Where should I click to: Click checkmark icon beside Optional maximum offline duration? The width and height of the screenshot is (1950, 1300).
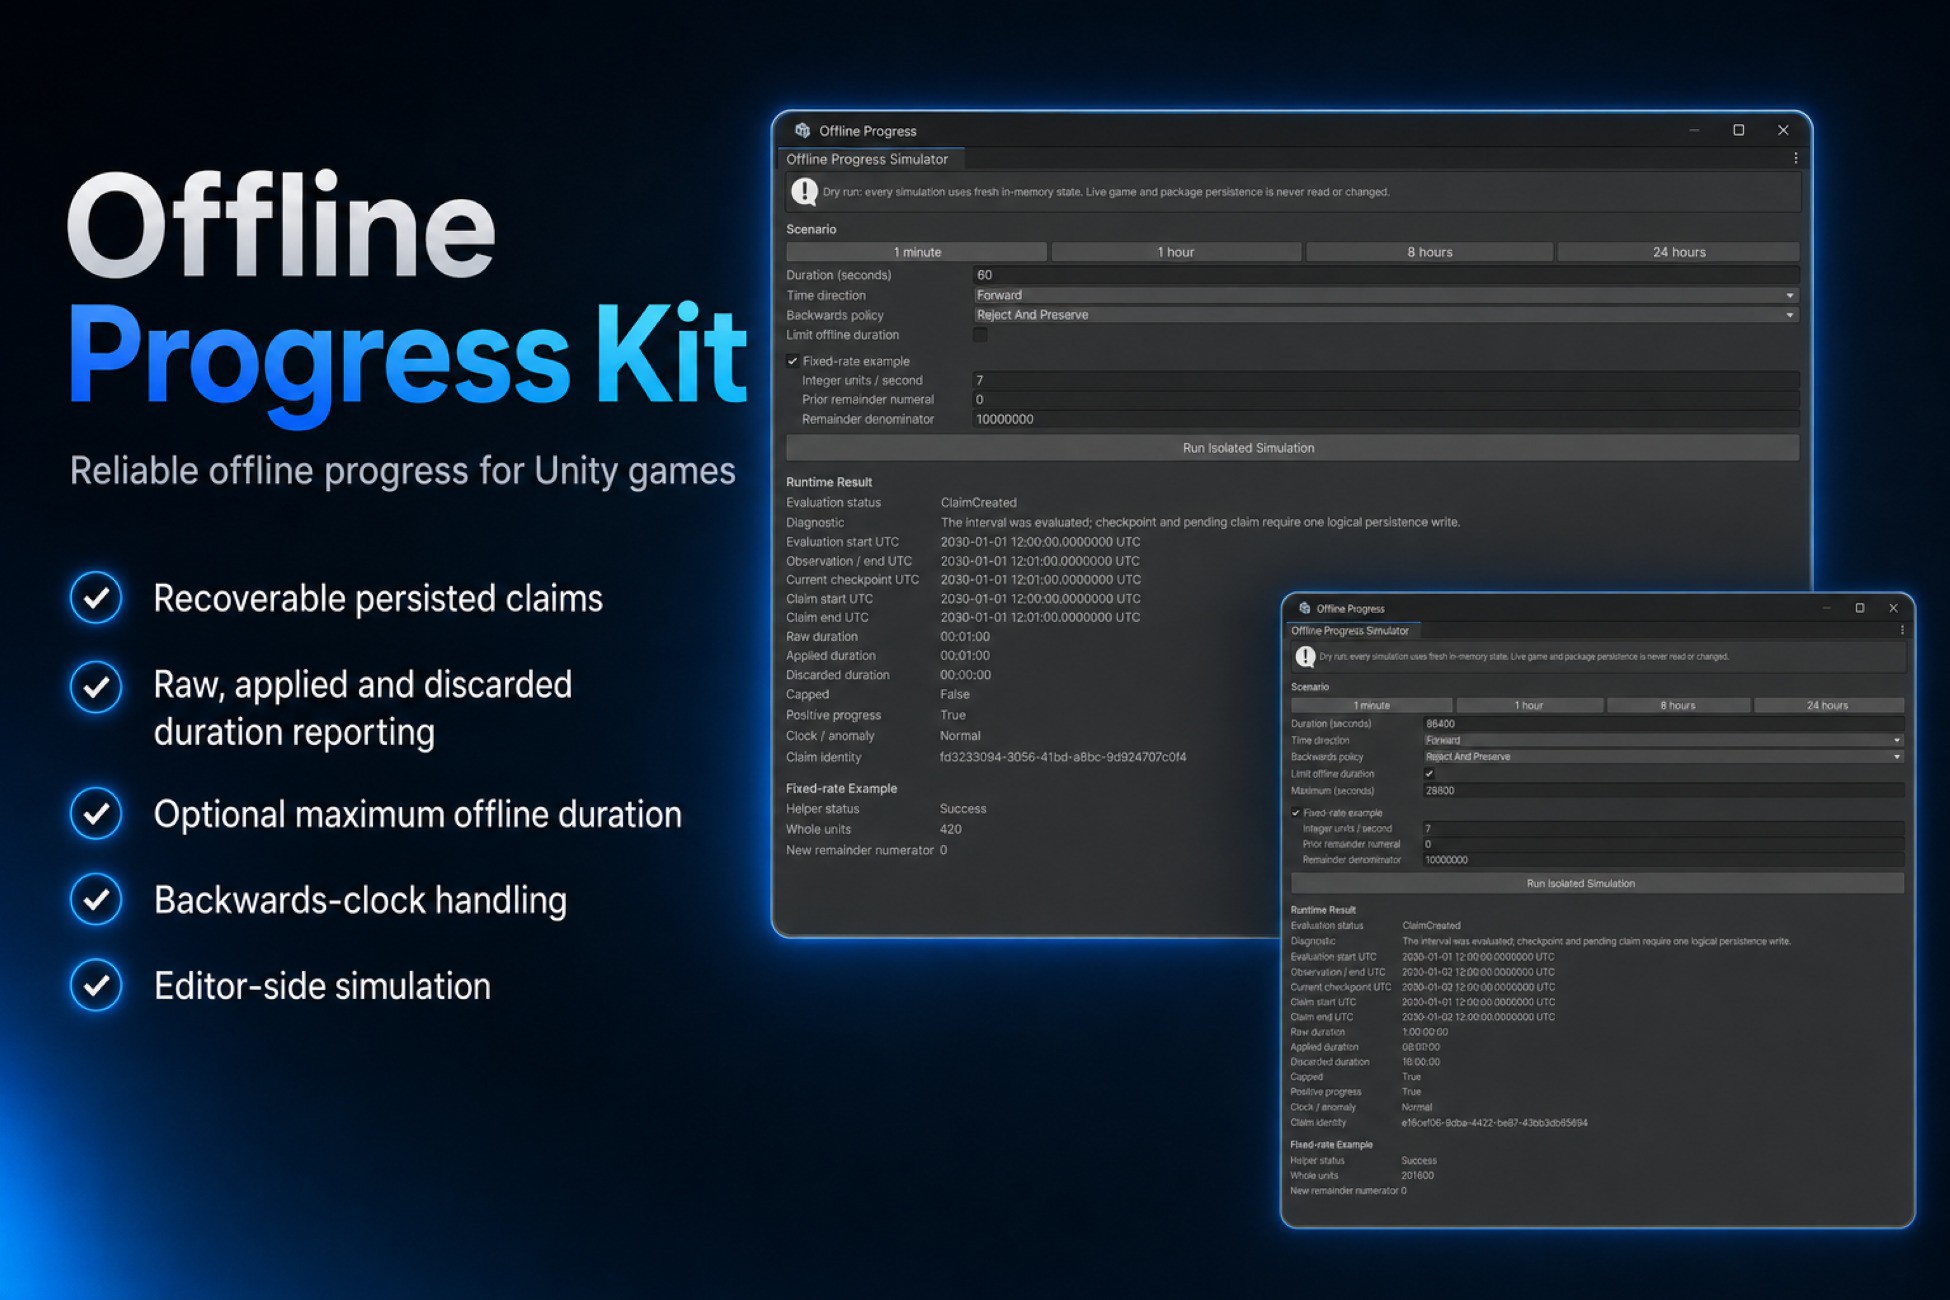point(96,814)
